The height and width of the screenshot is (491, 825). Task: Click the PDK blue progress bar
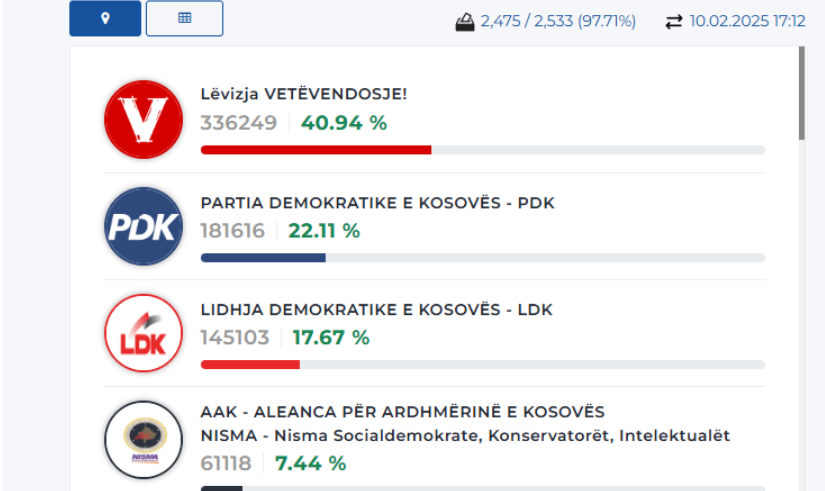[x=263, y=257]
